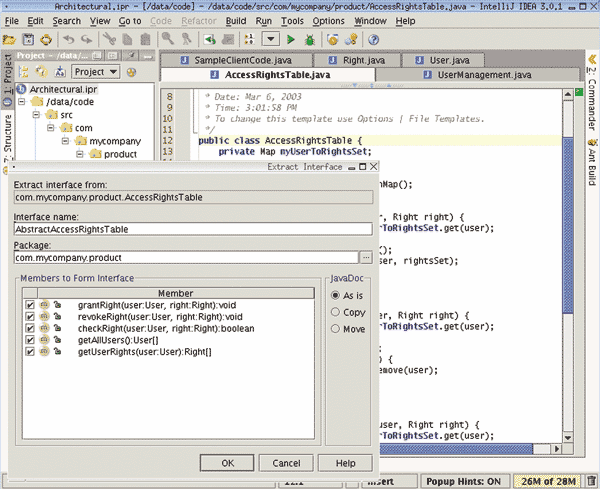Click the Open folder icon in toolbar

click(x=11, y=40)
